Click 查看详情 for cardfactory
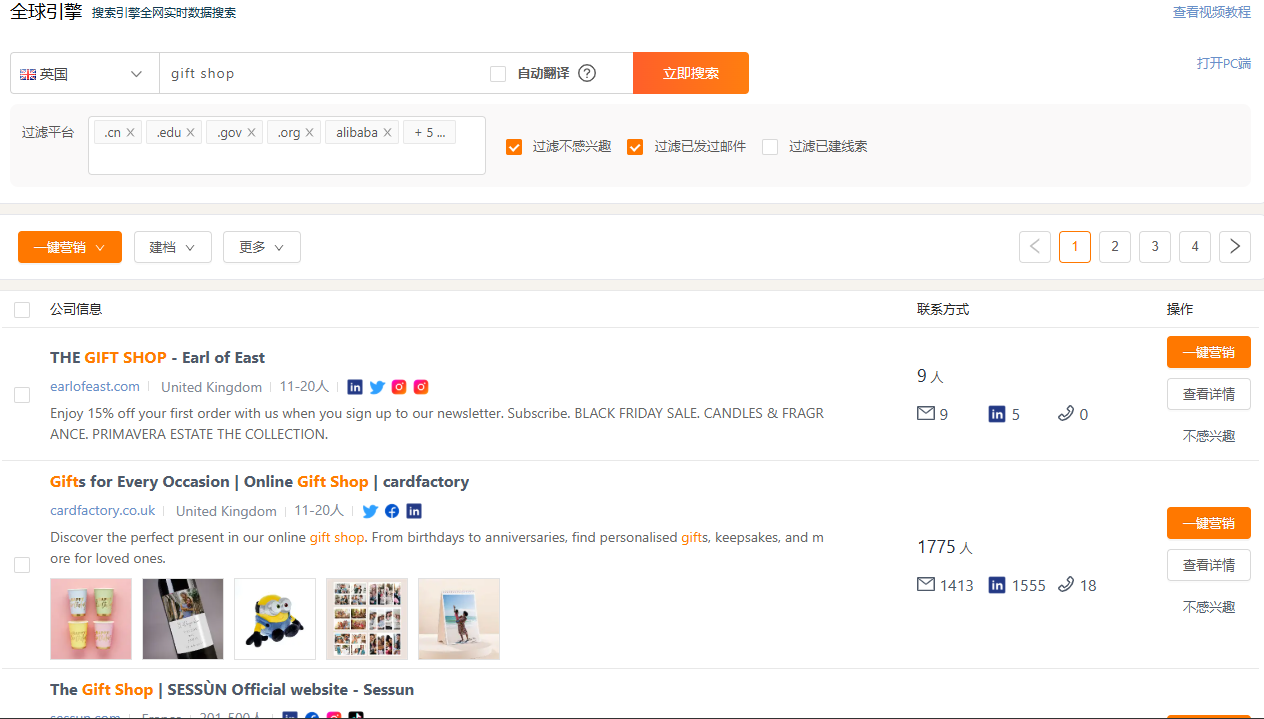The image size is (1264, 719). [x=1209, y=565]
